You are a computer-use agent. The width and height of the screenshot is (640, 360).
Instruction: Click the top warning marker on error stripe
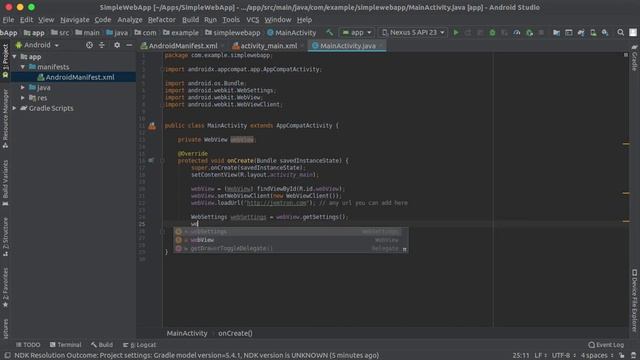[x=626, y=144]
